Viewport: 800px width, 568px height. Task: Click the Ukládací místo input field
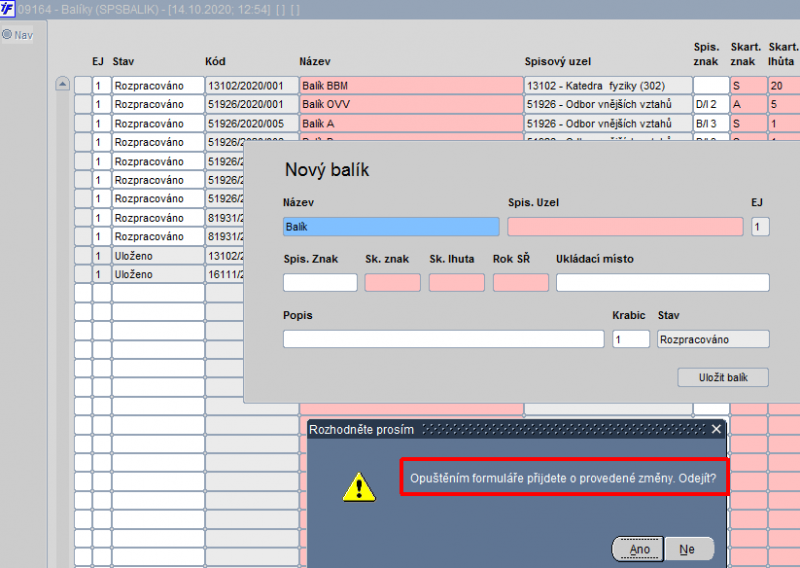click(x=663, y=282)
